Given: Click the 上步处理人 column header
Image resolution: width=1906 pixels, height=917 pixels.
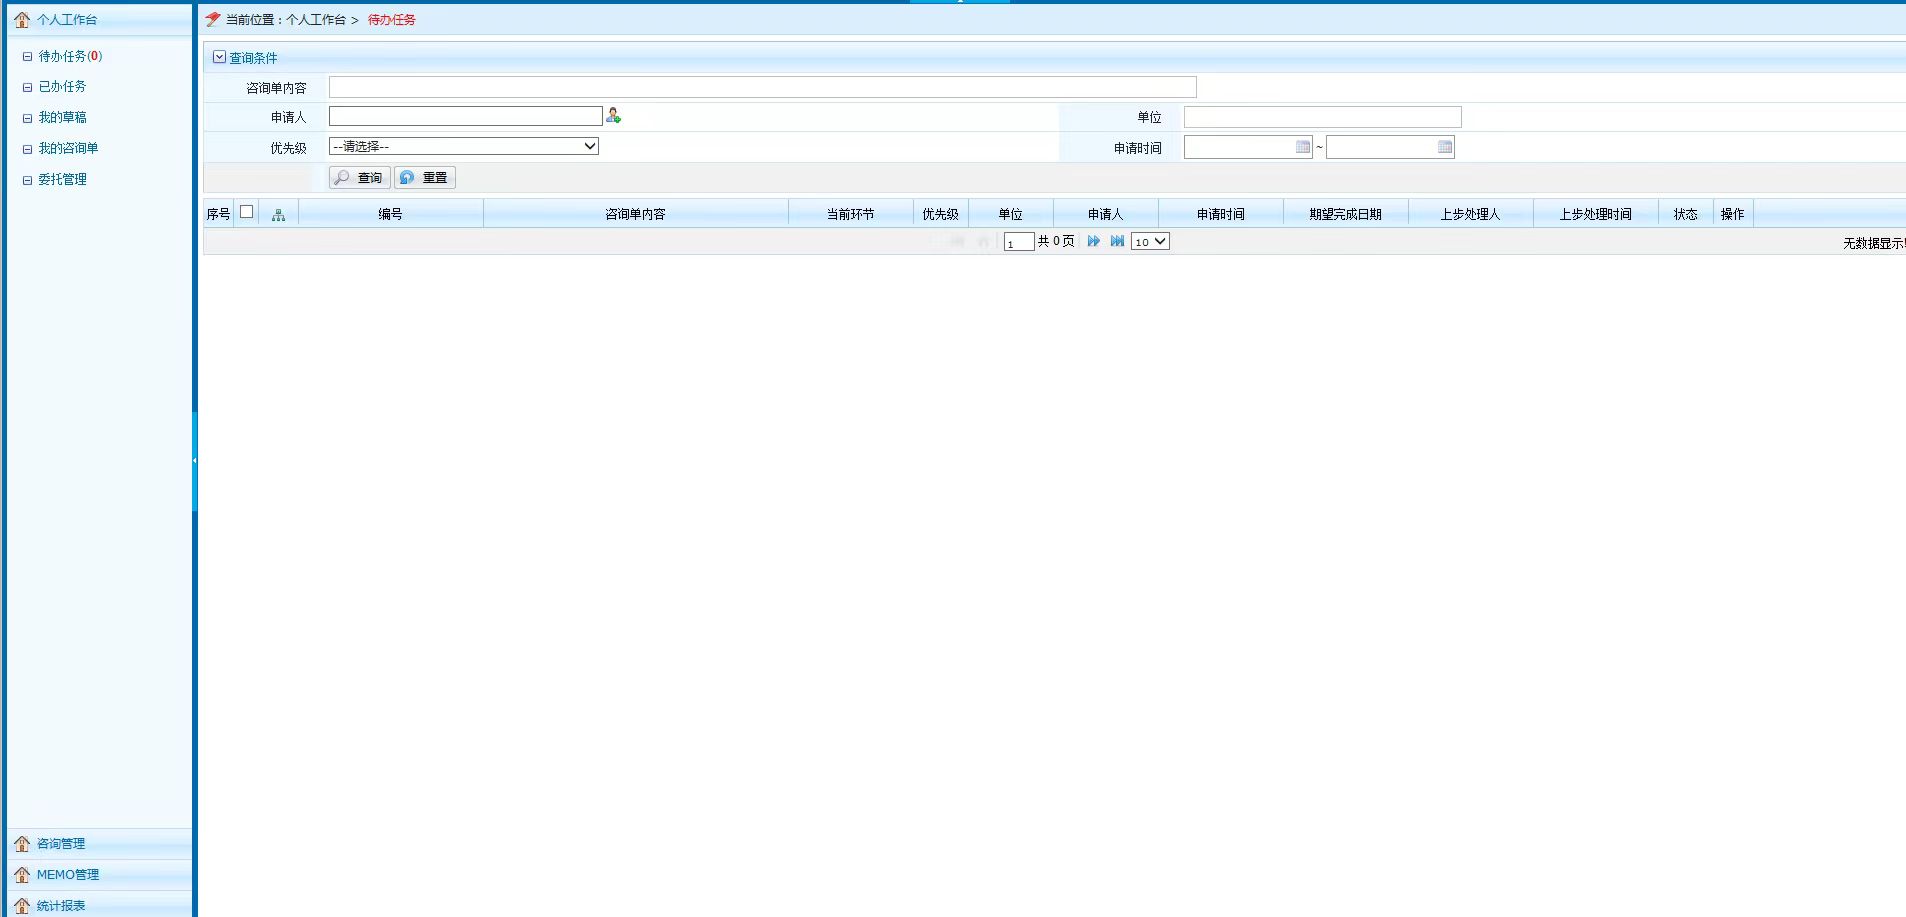Looking at the screenshot, I should coord(1470,214).
